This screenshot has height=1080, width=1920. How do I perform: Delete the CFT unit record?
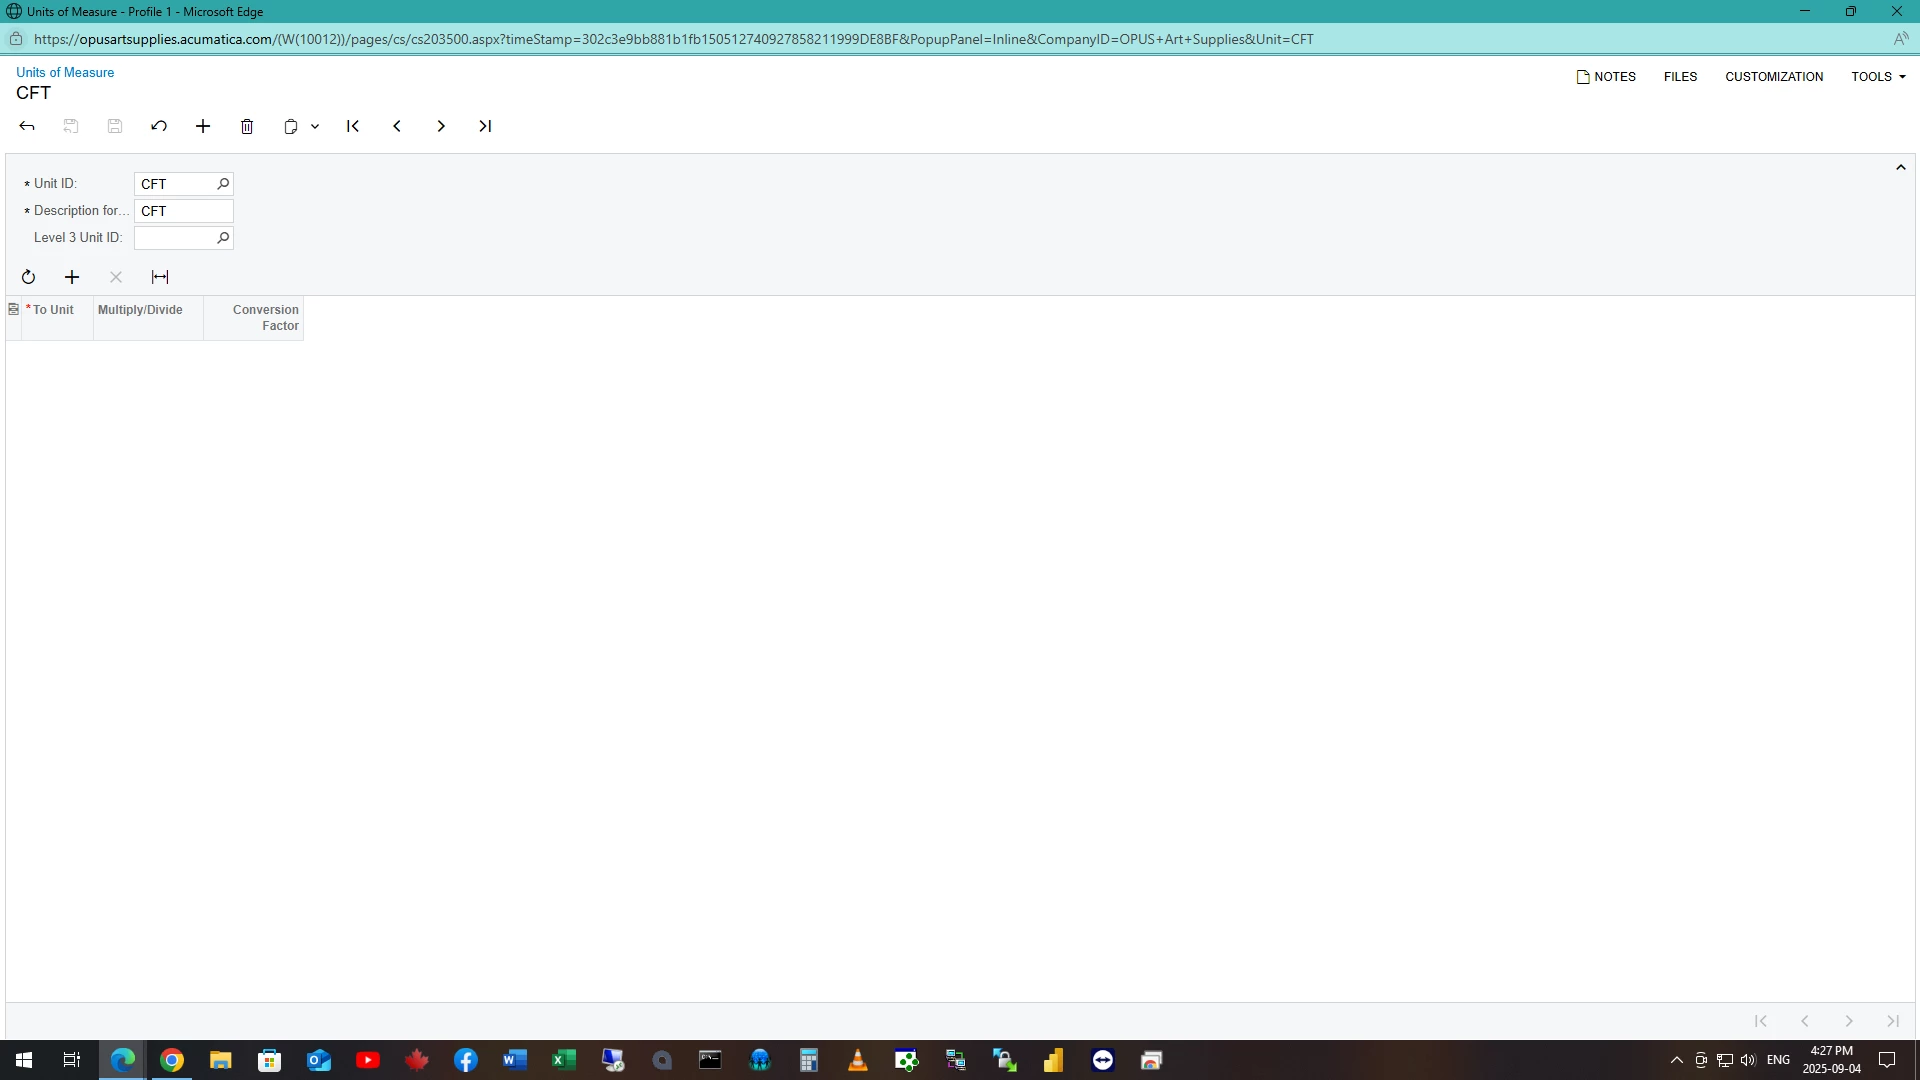click(x=247, y=126)
